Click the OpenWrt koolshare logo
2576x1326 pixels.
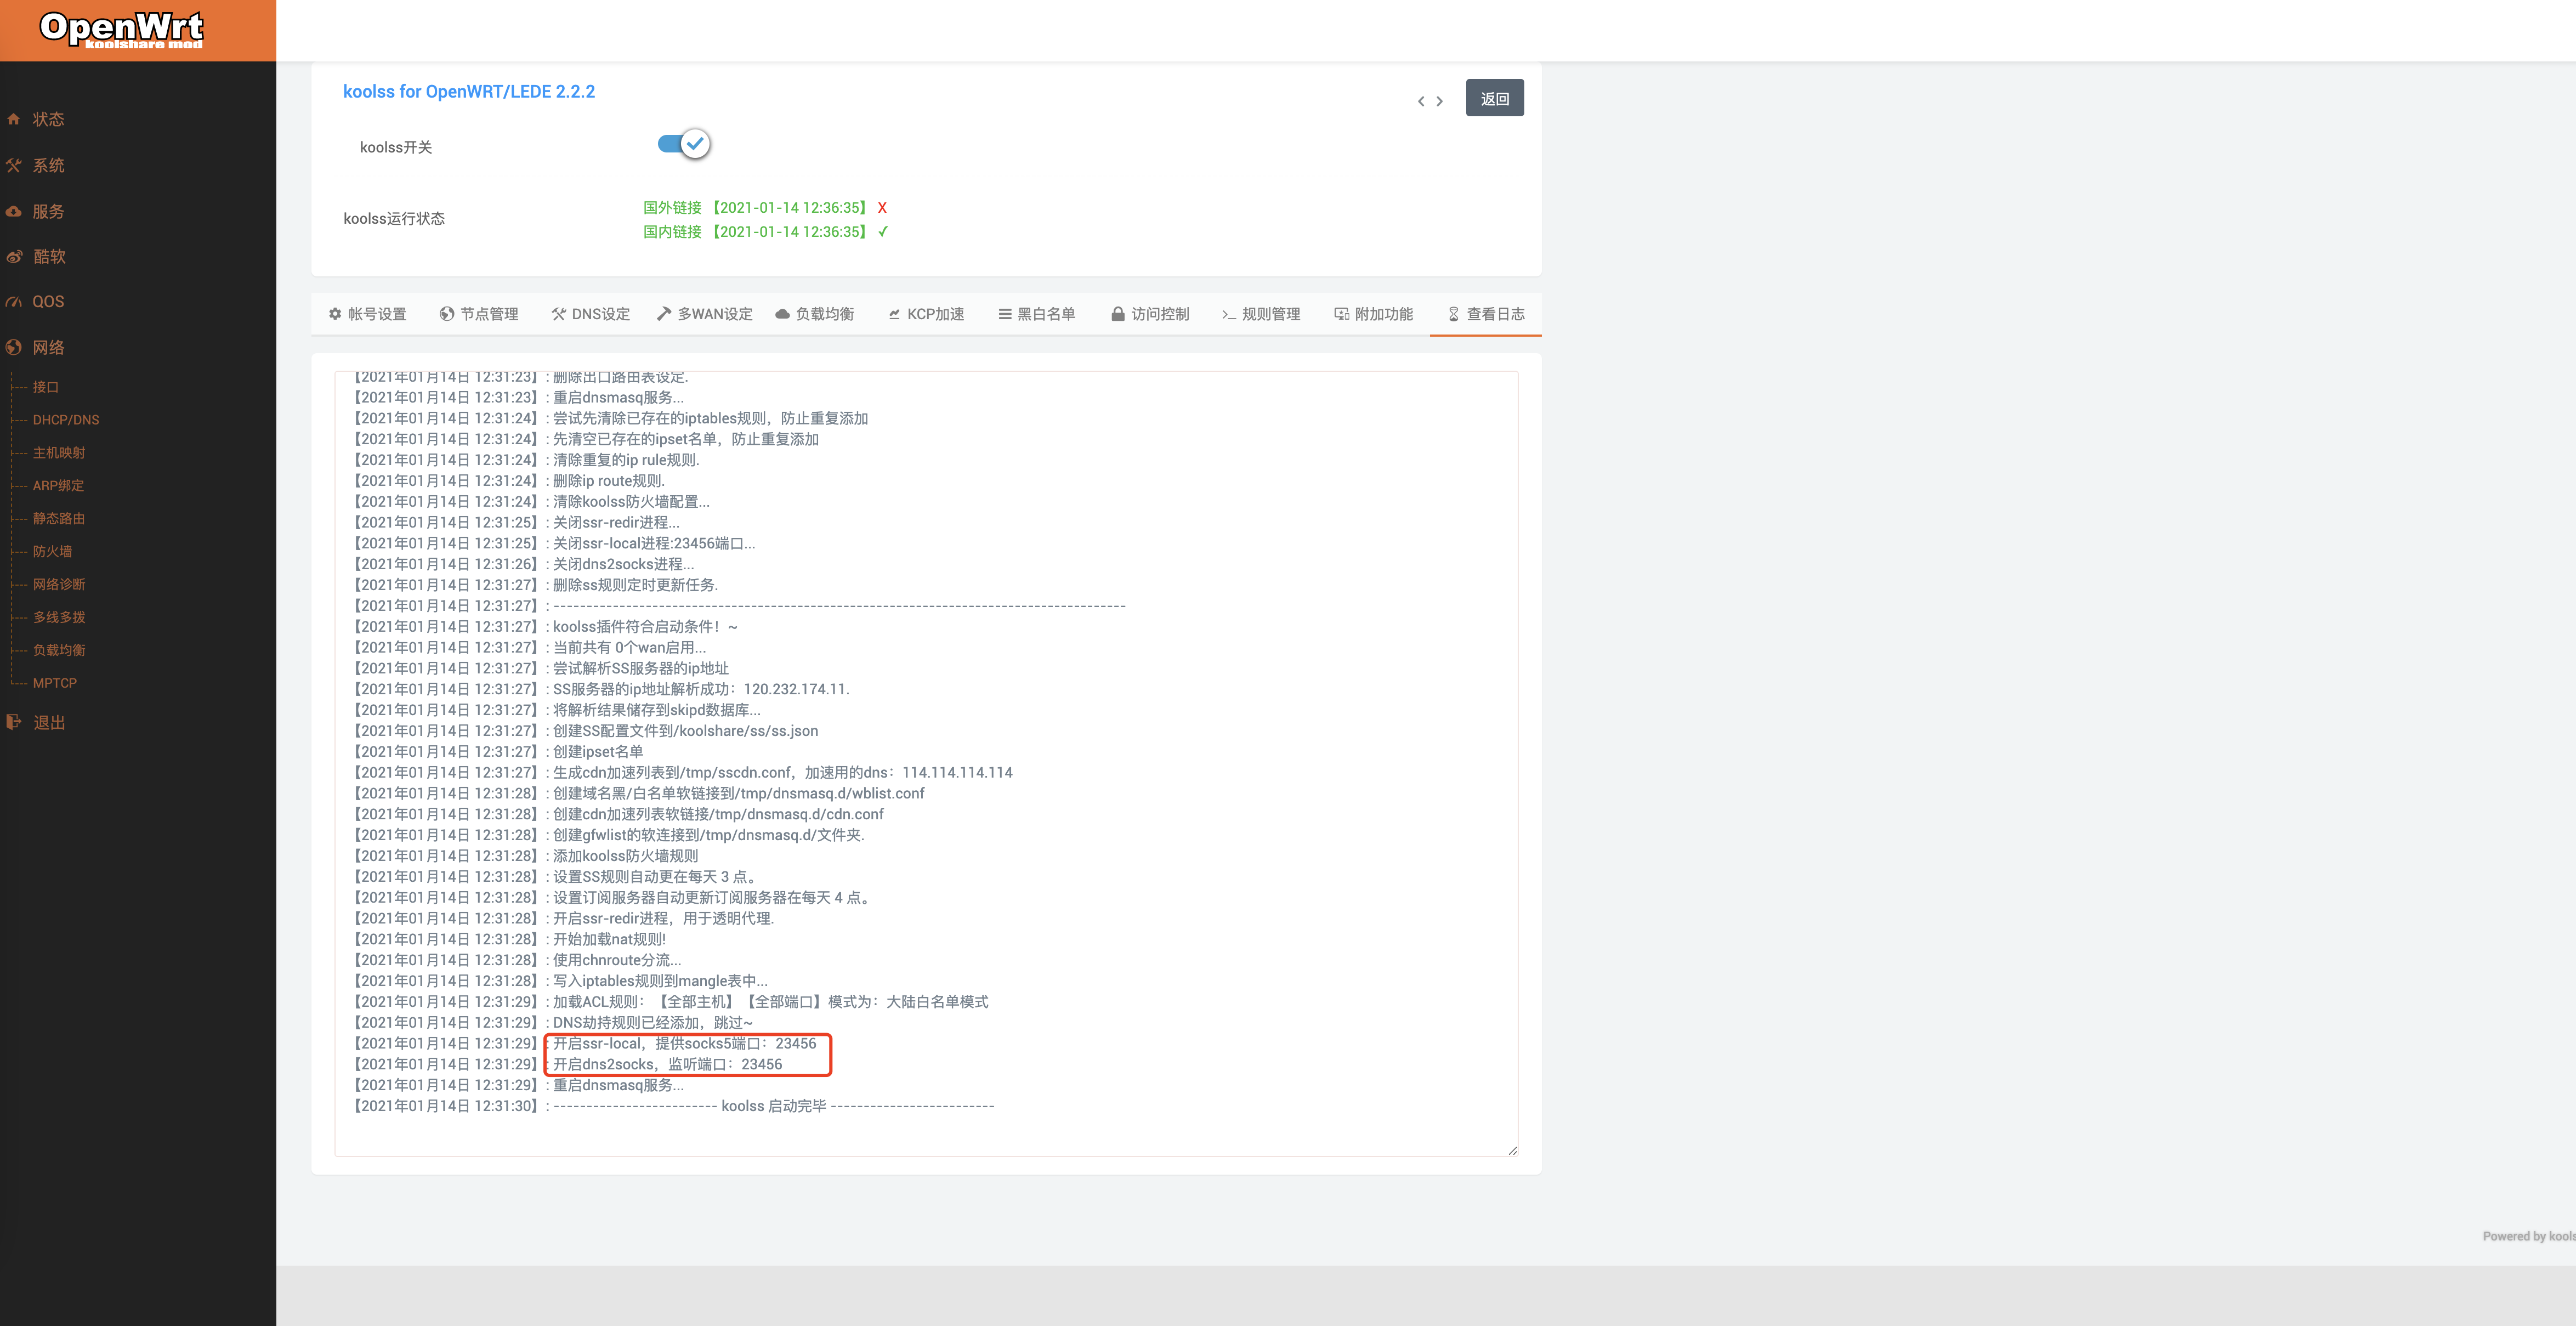point(121,29)
